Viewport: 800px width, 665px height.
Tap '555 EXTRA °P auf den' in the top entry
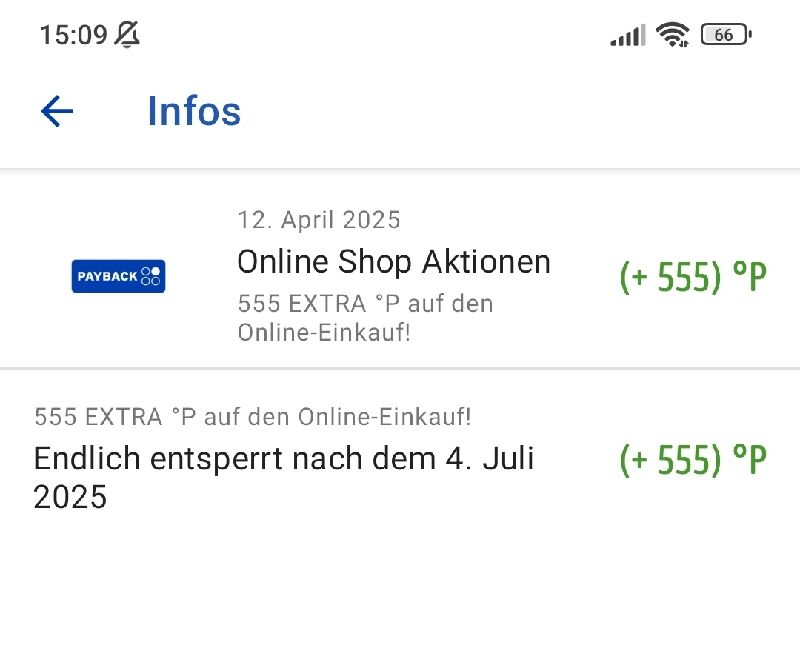click(365, 304)
